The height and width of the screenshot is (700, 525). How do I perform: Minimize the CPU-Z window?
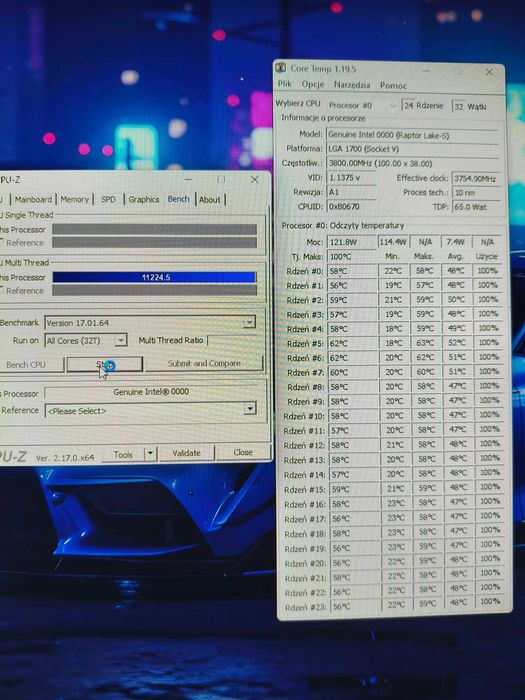pos(188,179)
